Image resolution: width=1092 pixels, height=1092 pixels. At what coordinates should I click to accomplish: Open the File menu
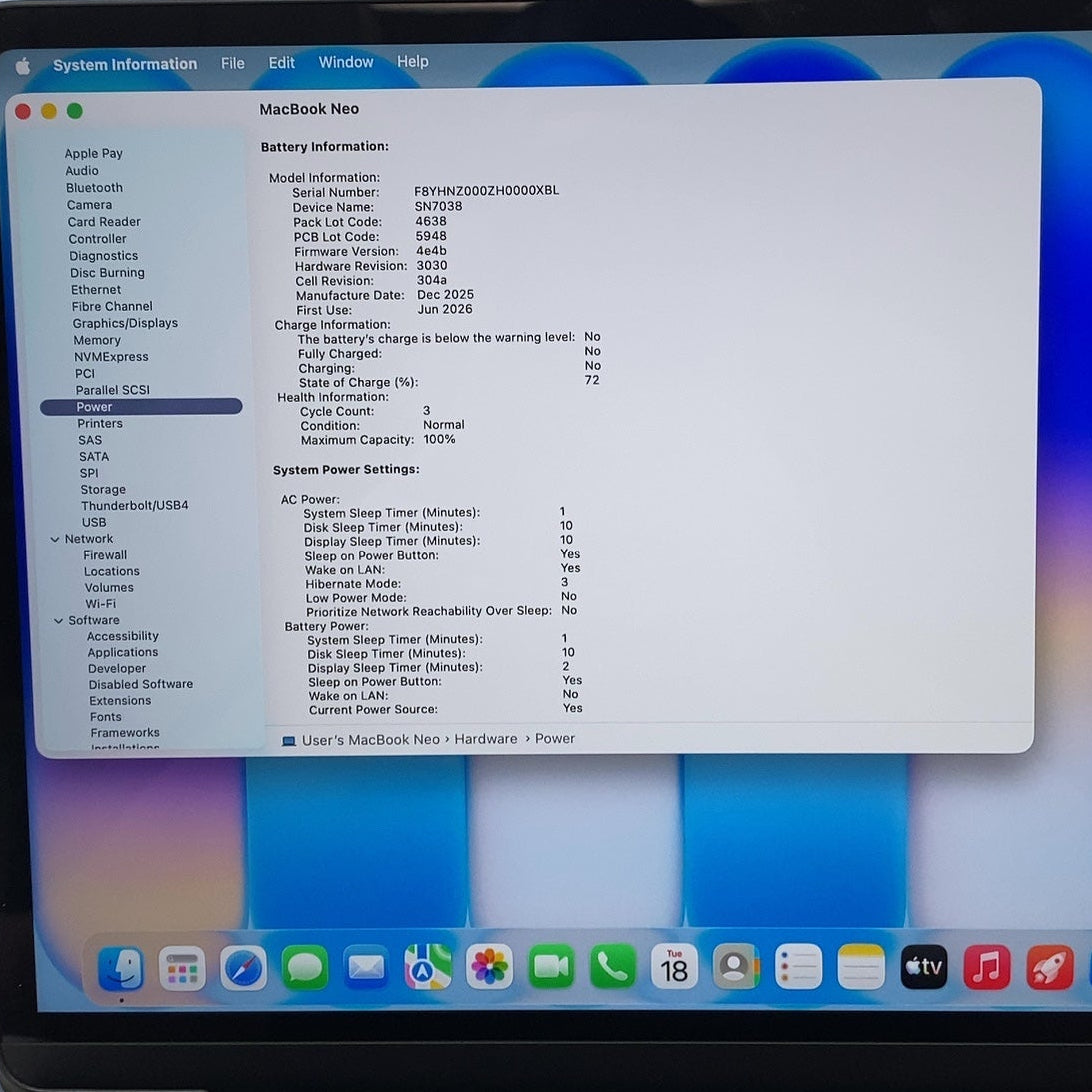click(x=233, y=63)
